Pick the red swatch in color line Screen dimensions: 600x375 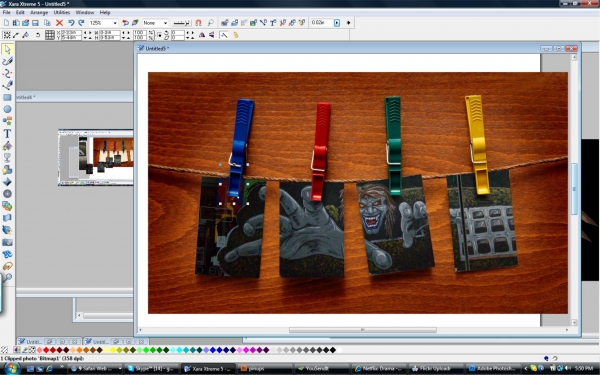click(46, 350)
